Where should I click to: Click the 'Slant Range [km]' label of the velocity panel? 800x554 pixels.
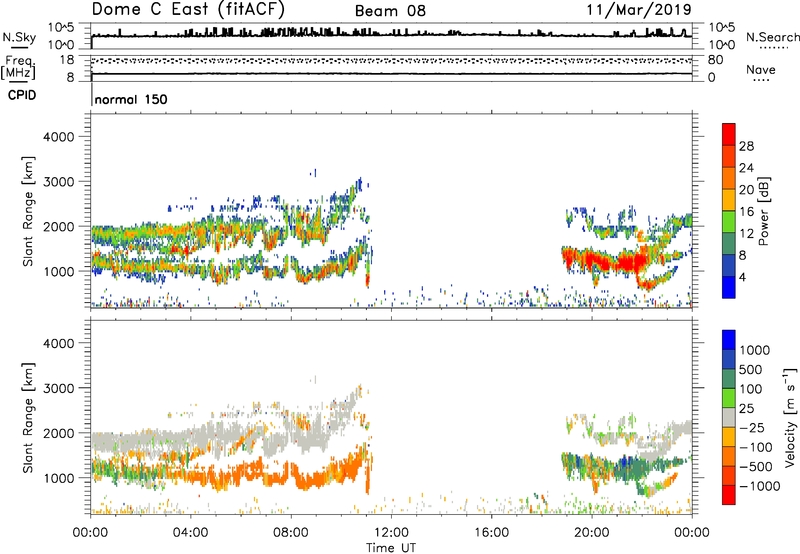click(28, 417)
